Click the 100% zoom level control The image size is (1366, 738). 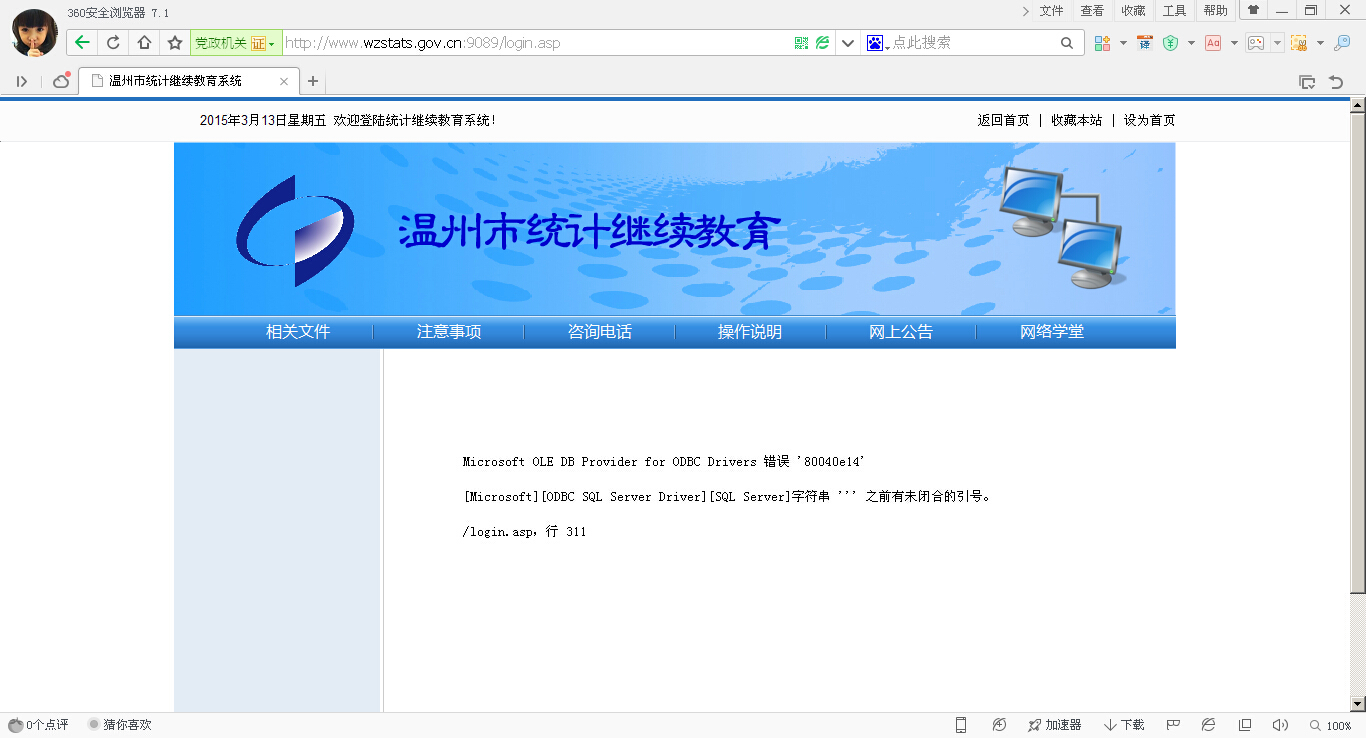pos(1331,726)
